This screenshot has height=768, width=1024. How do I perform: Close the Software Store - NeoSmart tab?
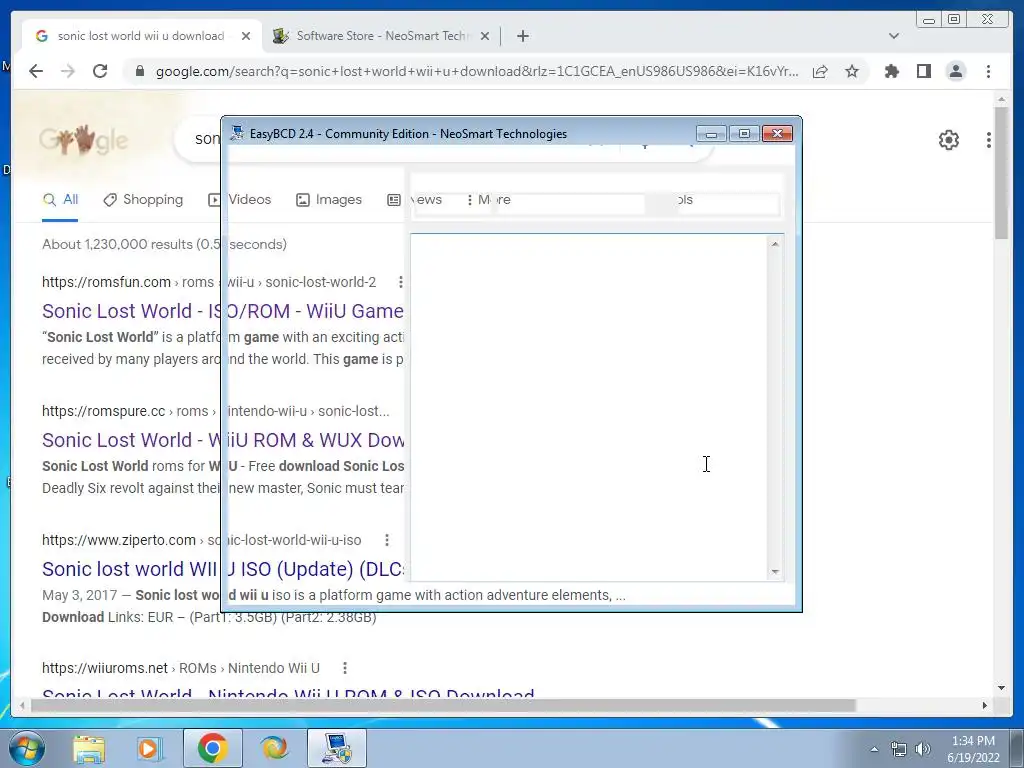485,36
